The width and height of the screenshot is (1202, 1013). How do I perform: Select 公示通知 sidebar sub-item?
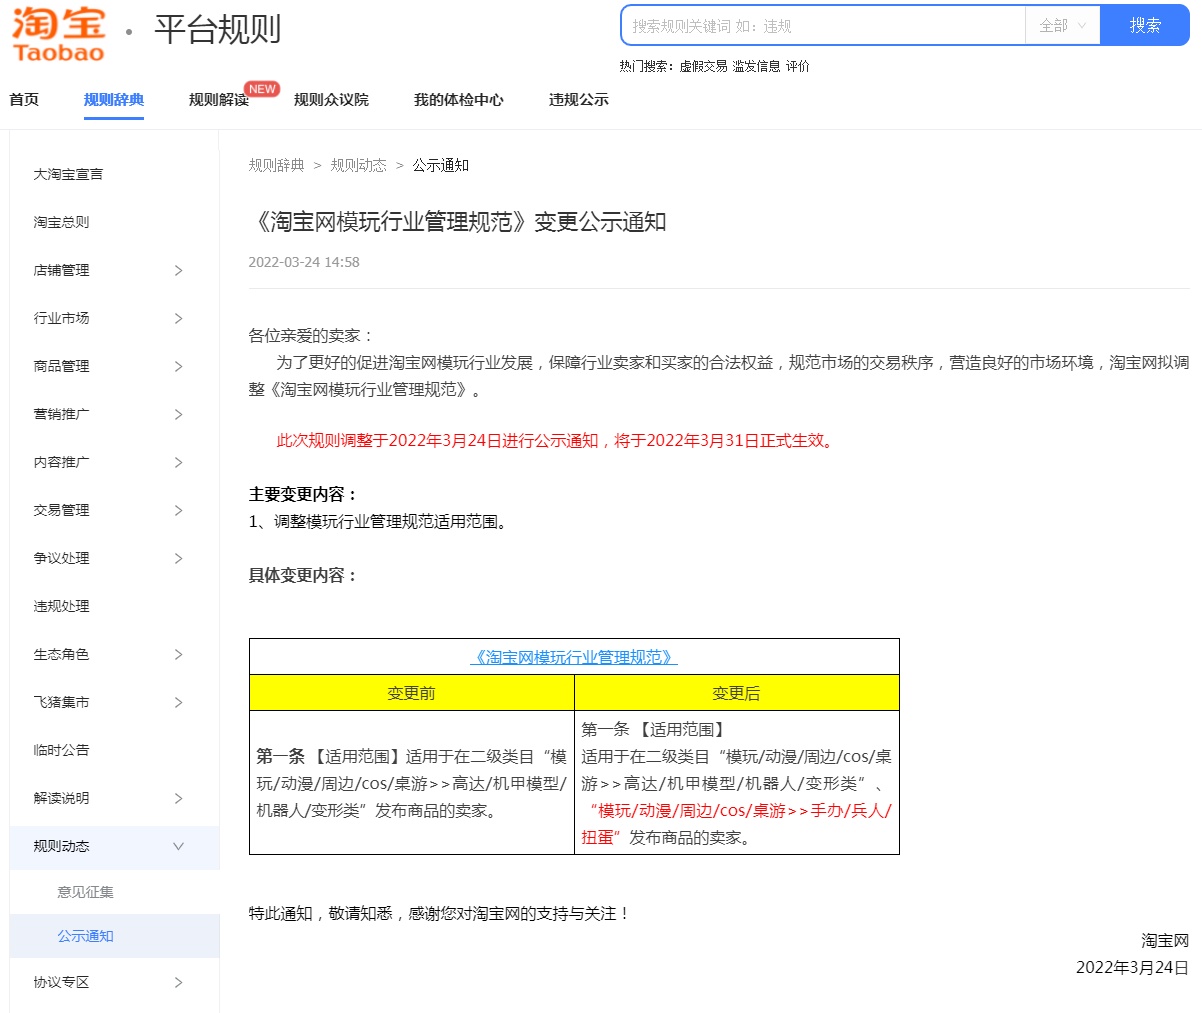[85, 936]
